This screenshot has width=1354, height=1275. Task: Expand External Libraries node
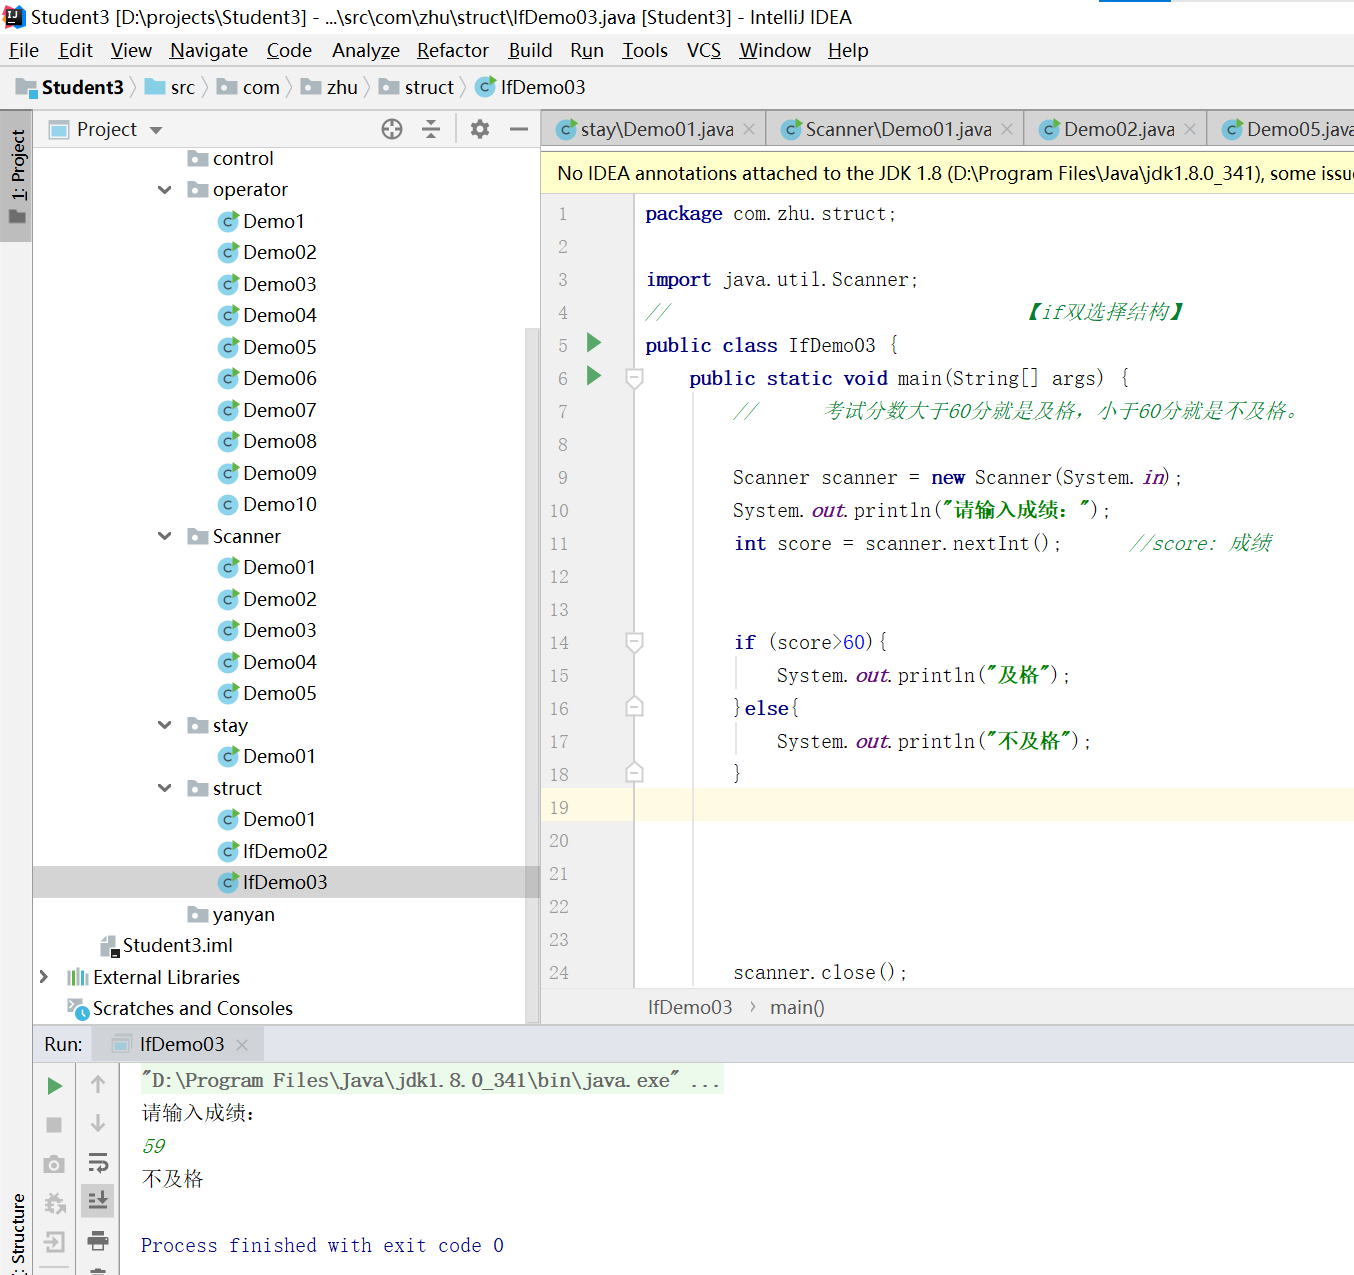coord(44,977)
